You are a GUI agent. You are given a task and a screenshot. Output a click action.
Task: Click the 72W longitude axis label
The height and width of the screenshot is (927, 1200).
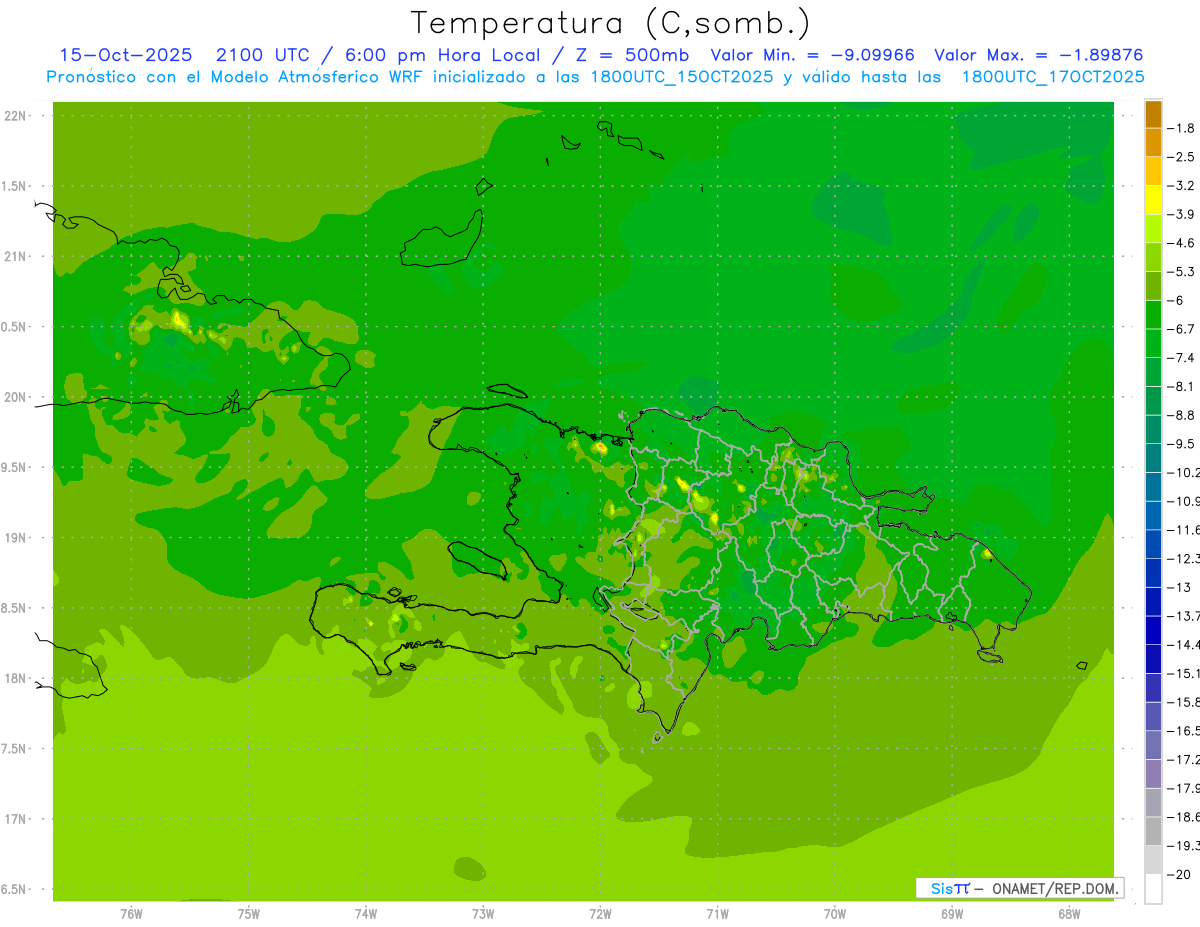pyautogui.click(x=600, y=914)
